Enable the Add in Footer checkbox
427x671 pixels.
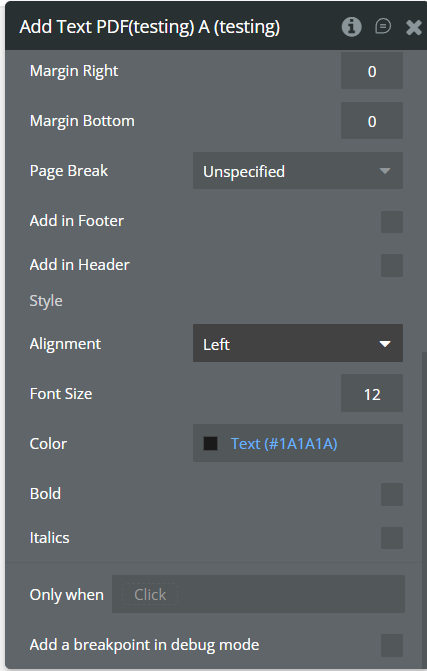(x=391, y=222)
